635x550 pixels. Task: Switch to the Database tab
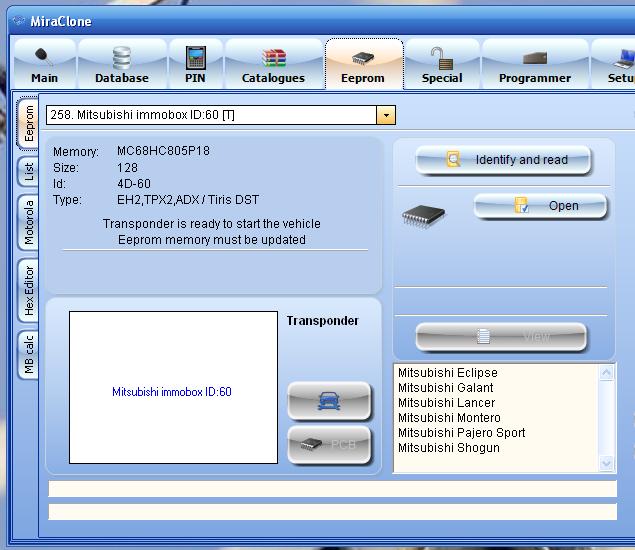(x=122, y=64)
